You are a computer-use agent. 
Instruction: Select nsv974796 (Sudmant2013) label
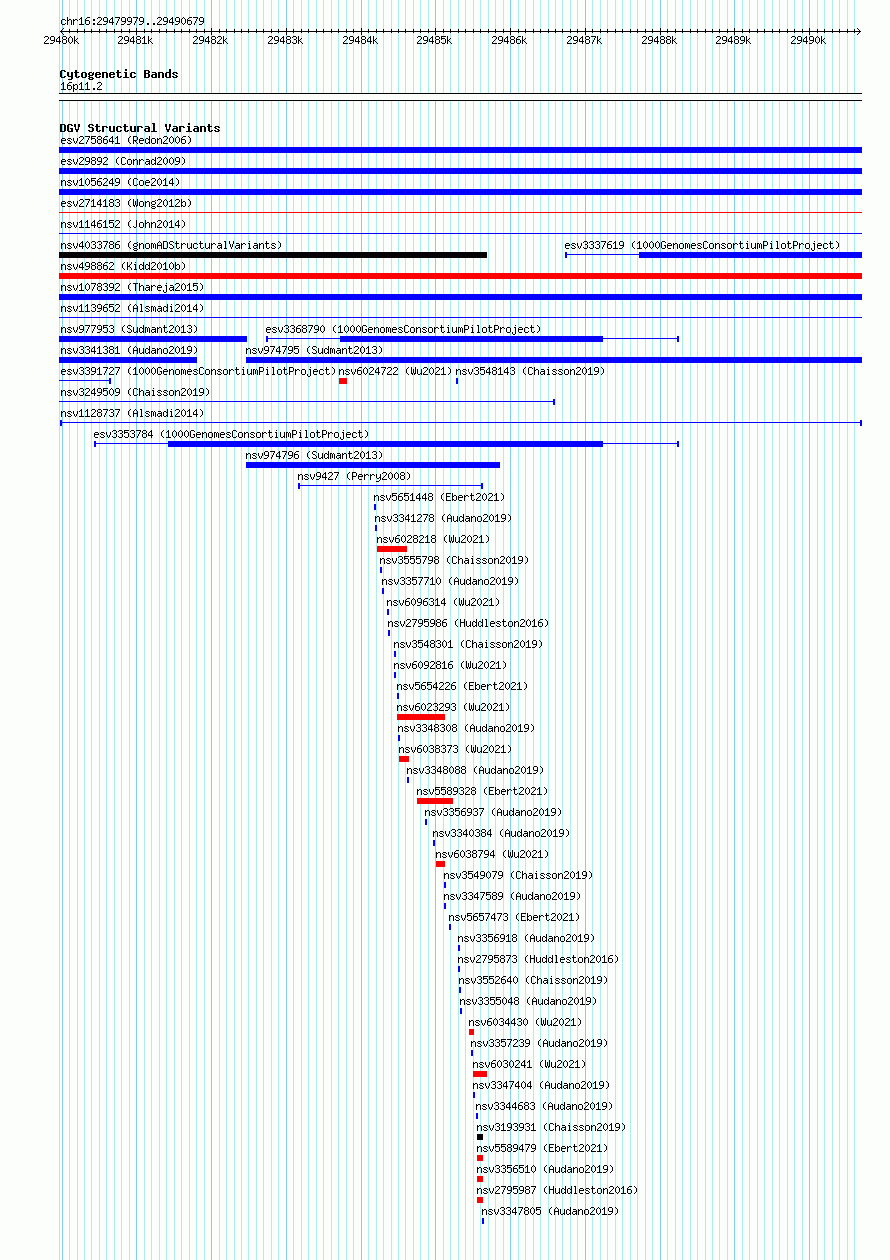click(x=315, y=455)
